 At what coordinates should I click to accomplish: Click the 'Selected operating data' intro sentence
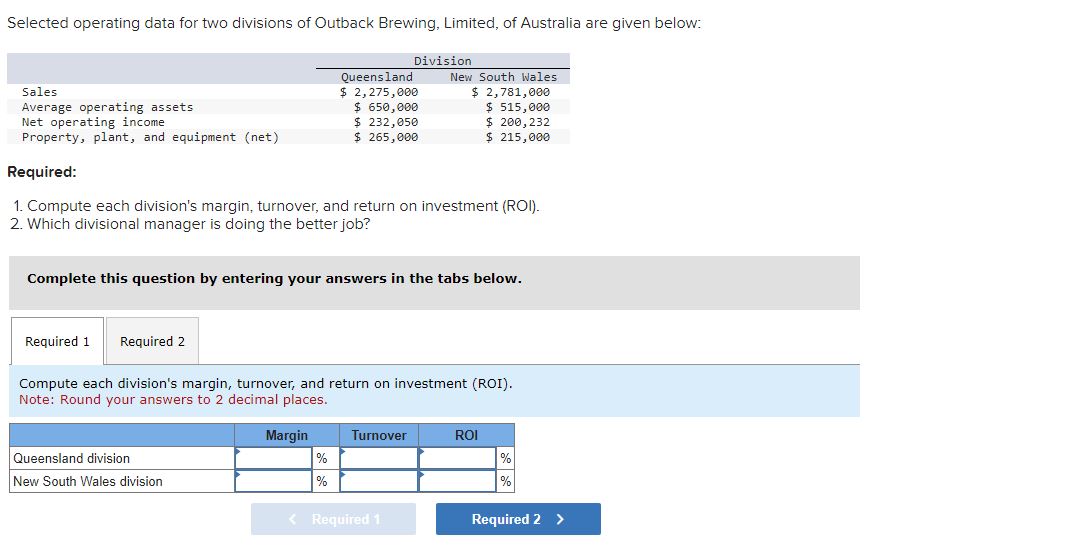354,23
